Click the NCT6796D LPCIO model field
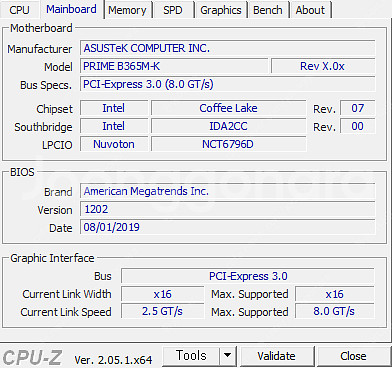The image size is (392, 368). [x=228, y=144]
